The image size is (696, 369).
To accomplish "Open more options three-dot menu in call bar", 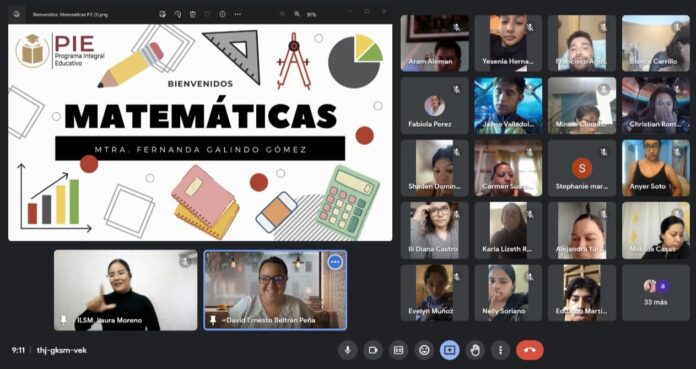I will (500, 350).
